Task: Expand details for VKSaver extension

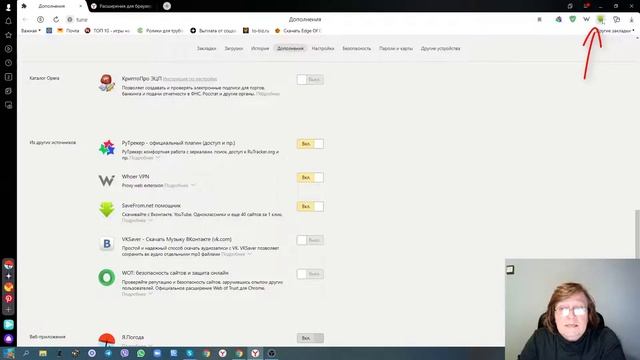Action: click(237, 254)
